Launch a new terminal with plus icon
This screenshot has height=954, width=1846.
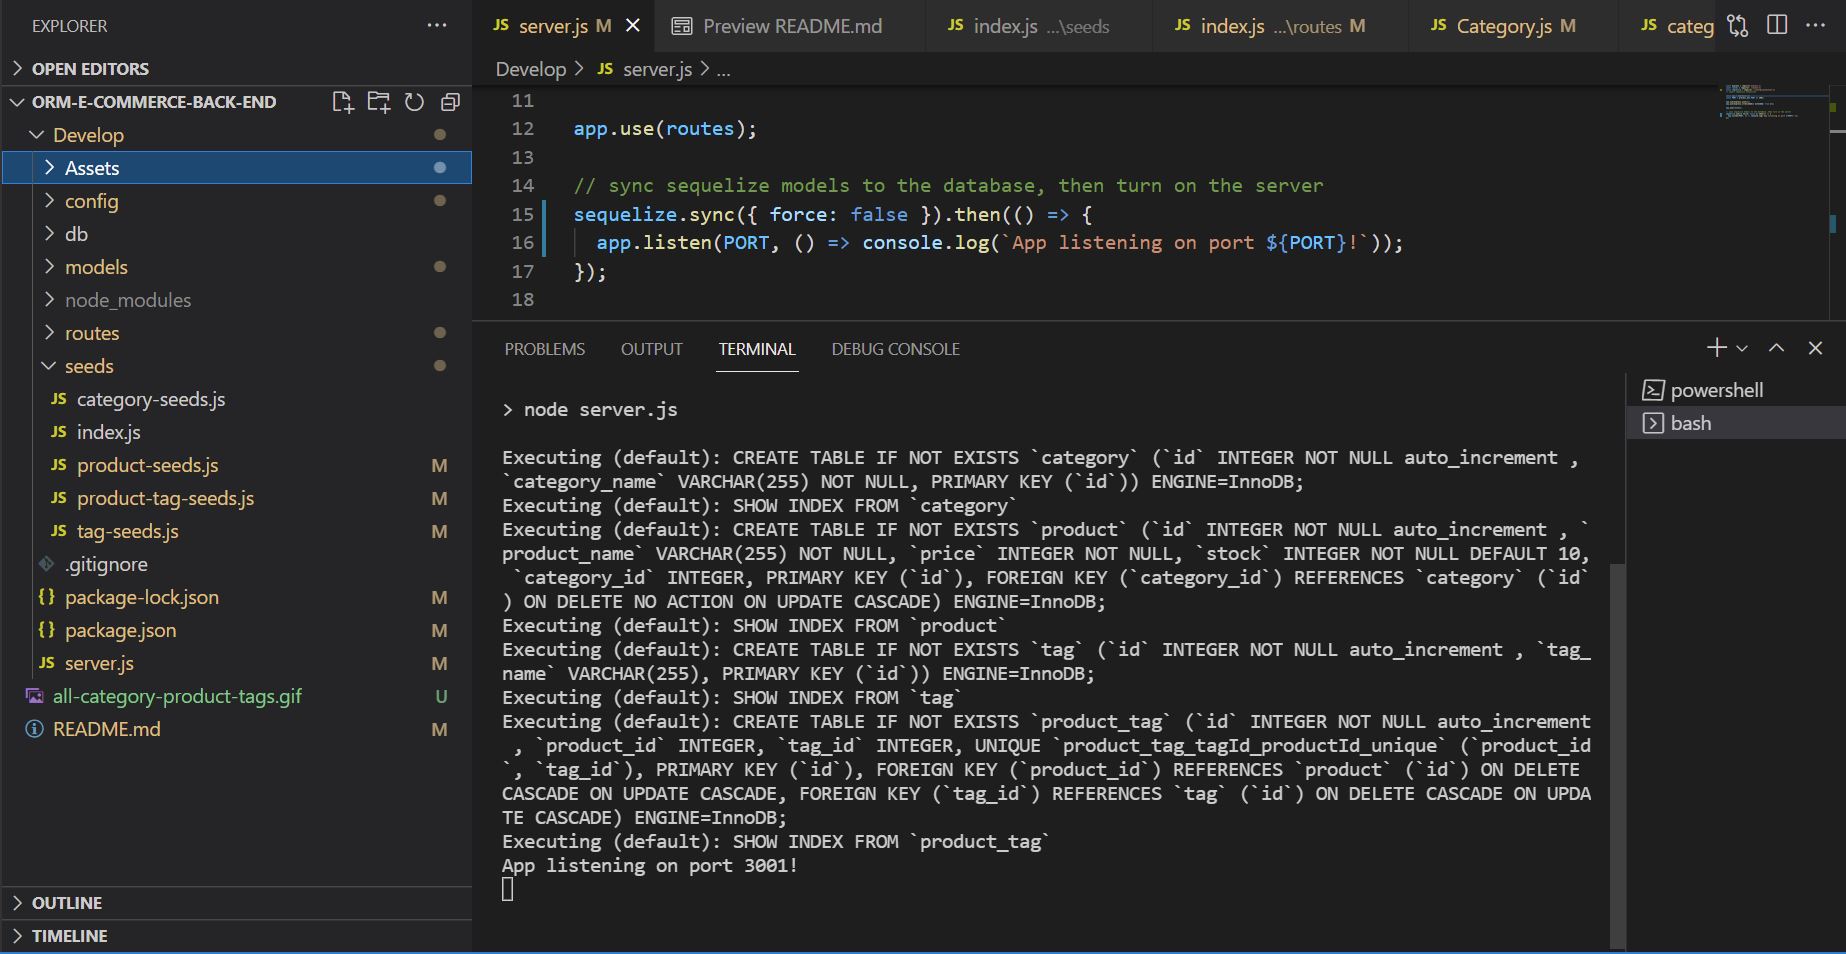pos(1716,348)
